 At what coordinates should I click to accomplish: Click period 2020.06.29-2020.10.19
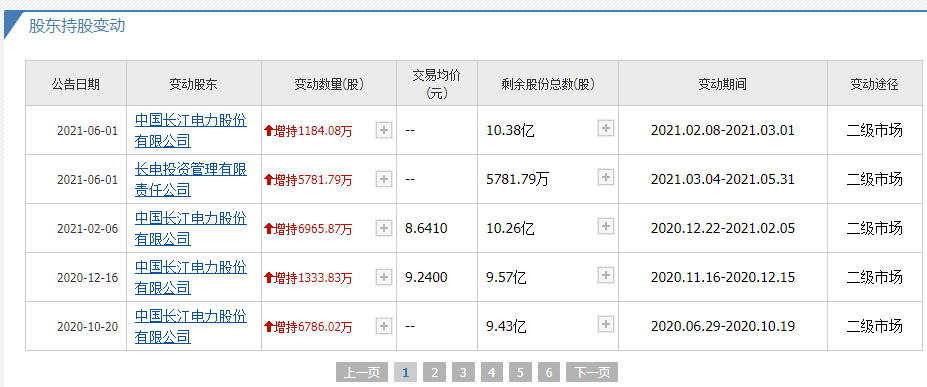click(722, 327)
